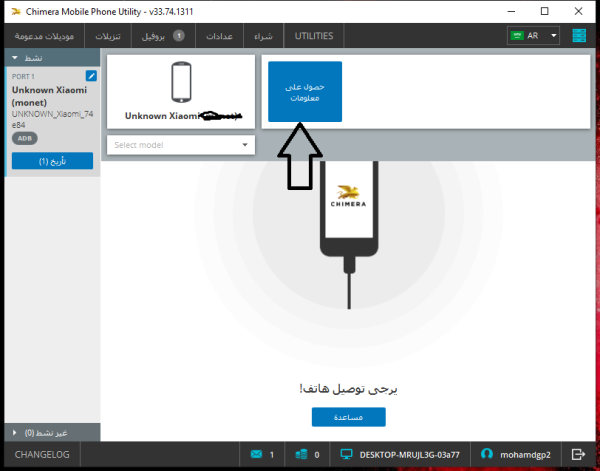Click the phone icon in Unknown Xiaomi card
Image resolution: width=600 pixels, height=471 pixels.
181,82
